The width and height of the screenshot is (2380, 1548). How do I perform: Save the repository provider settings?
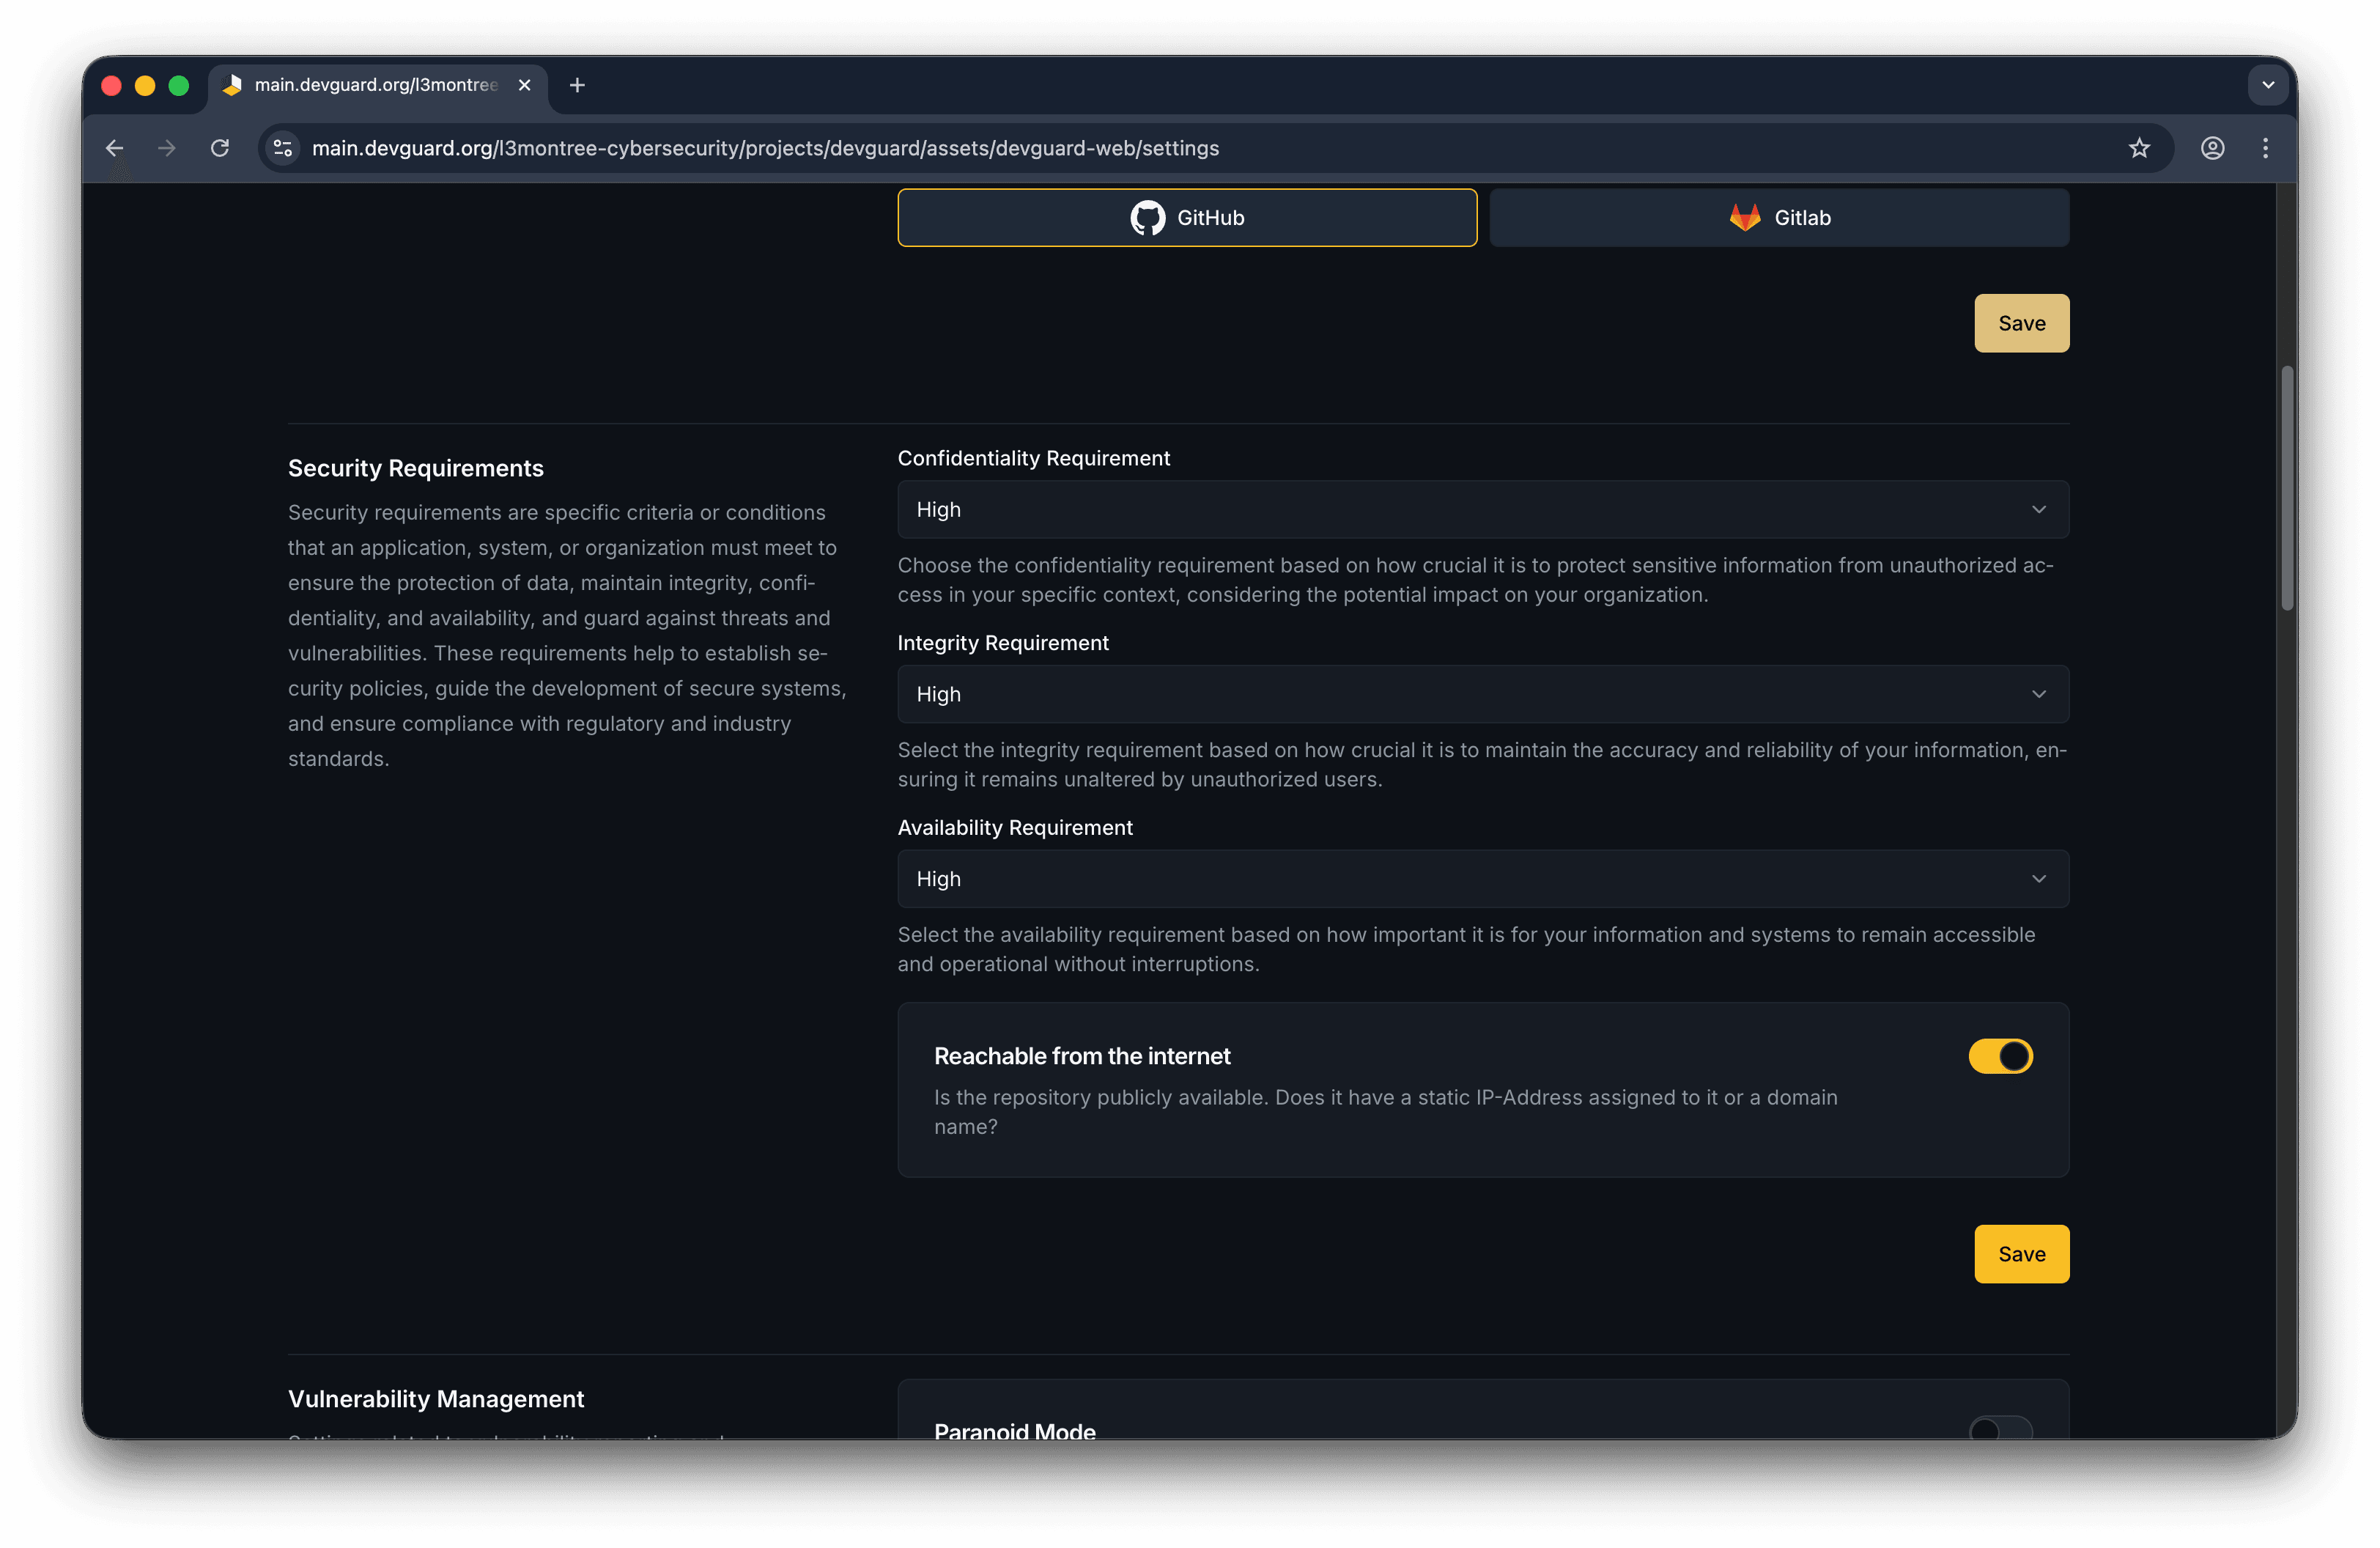2021,323
